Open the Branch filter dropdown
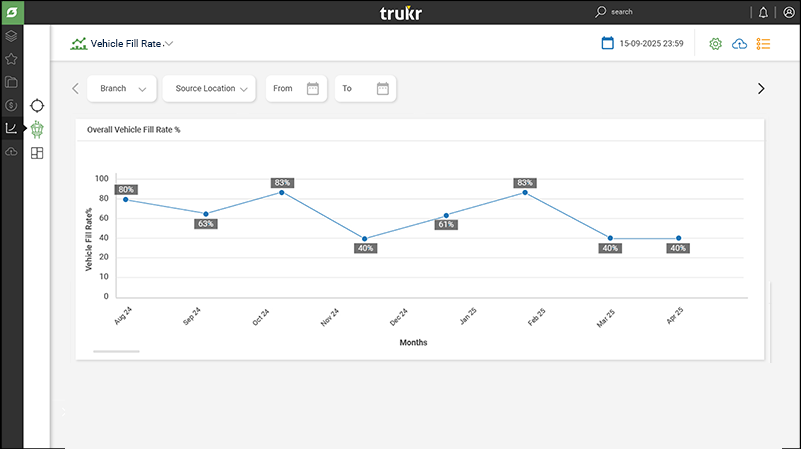 (121, 89)
